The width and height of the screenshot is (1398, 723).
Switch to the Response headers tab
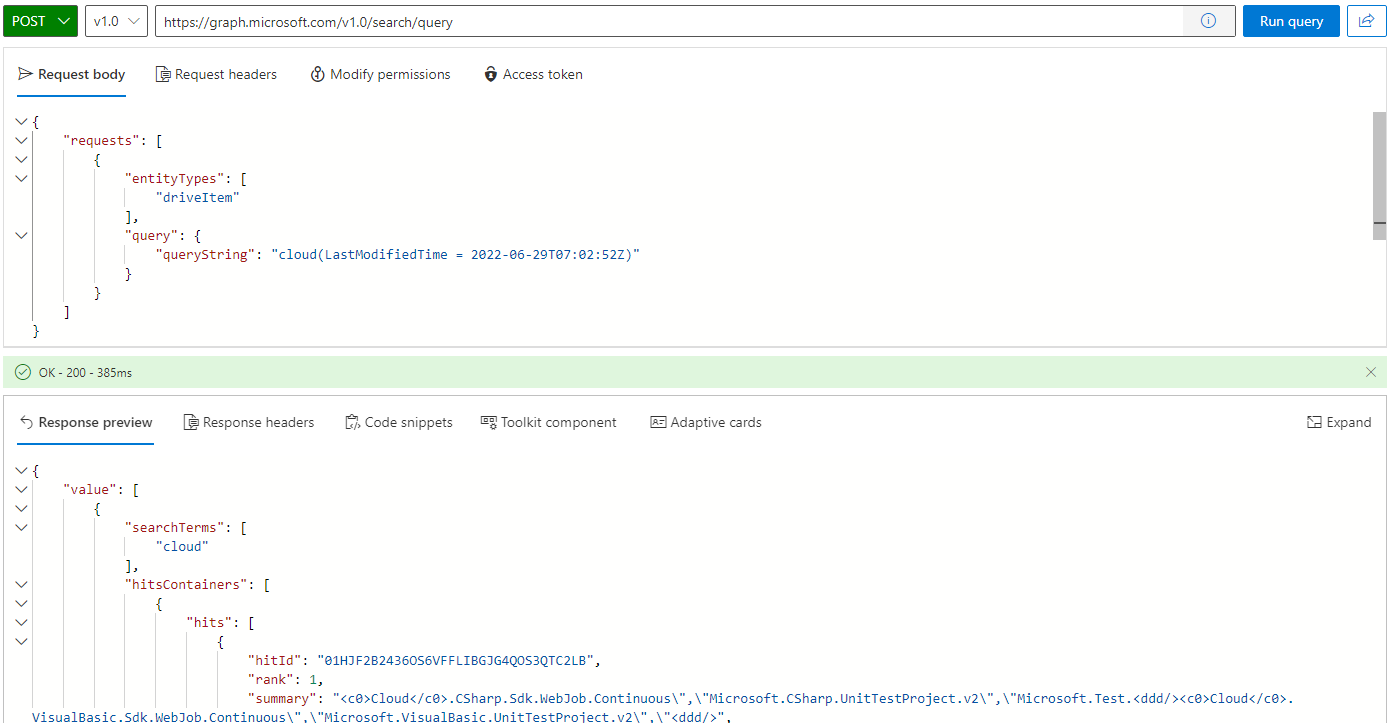(x=249, y=422)
